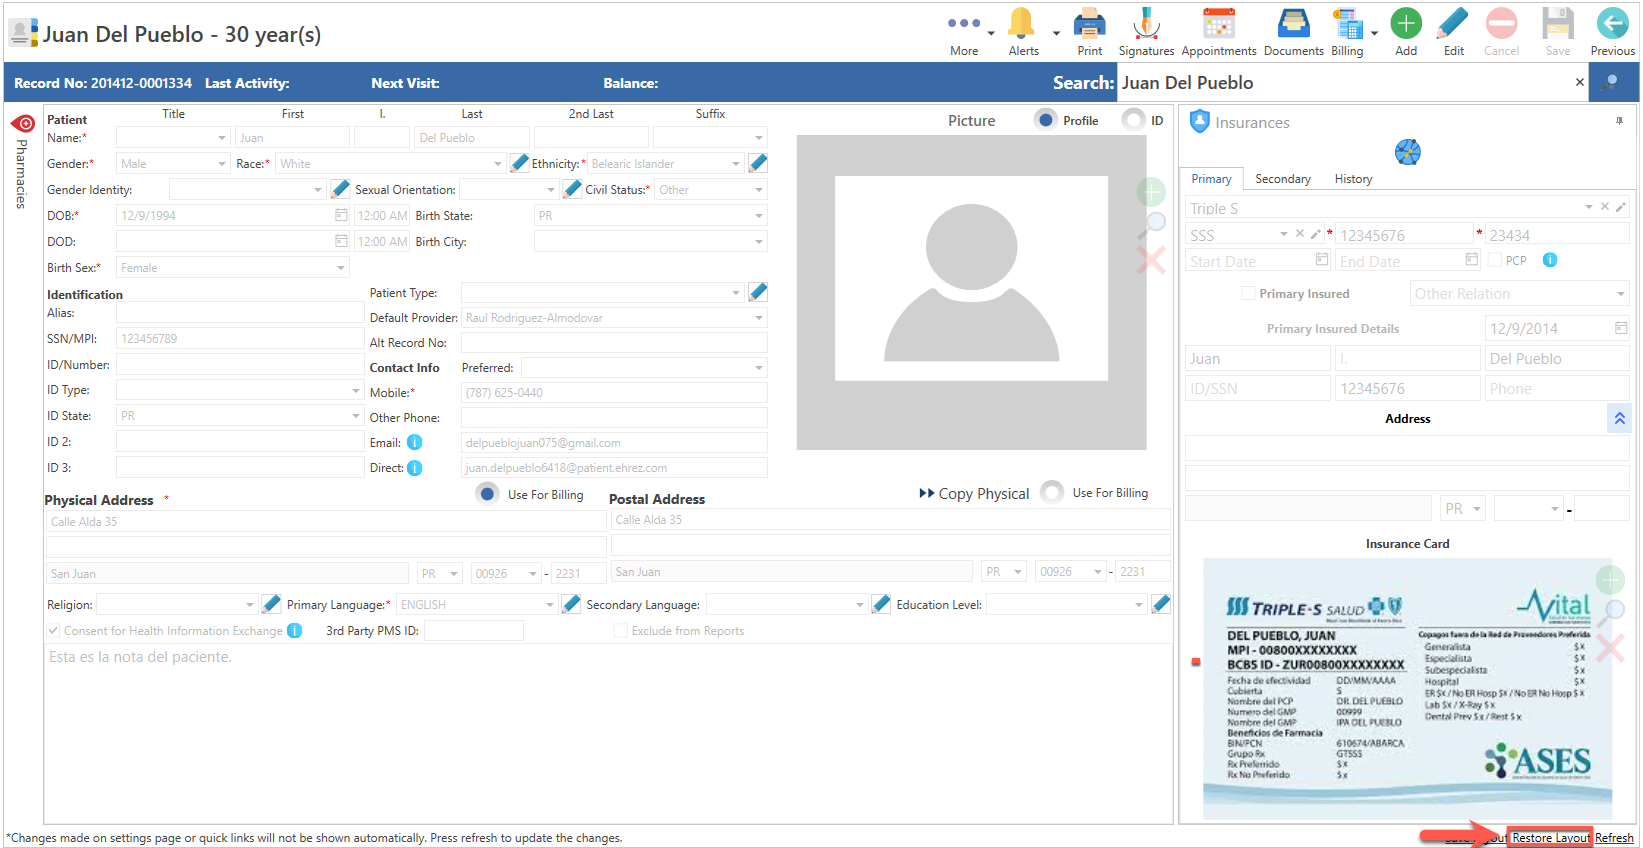Click the Copy Physical address button
1643x848 pixels.
tap(974, 494)
